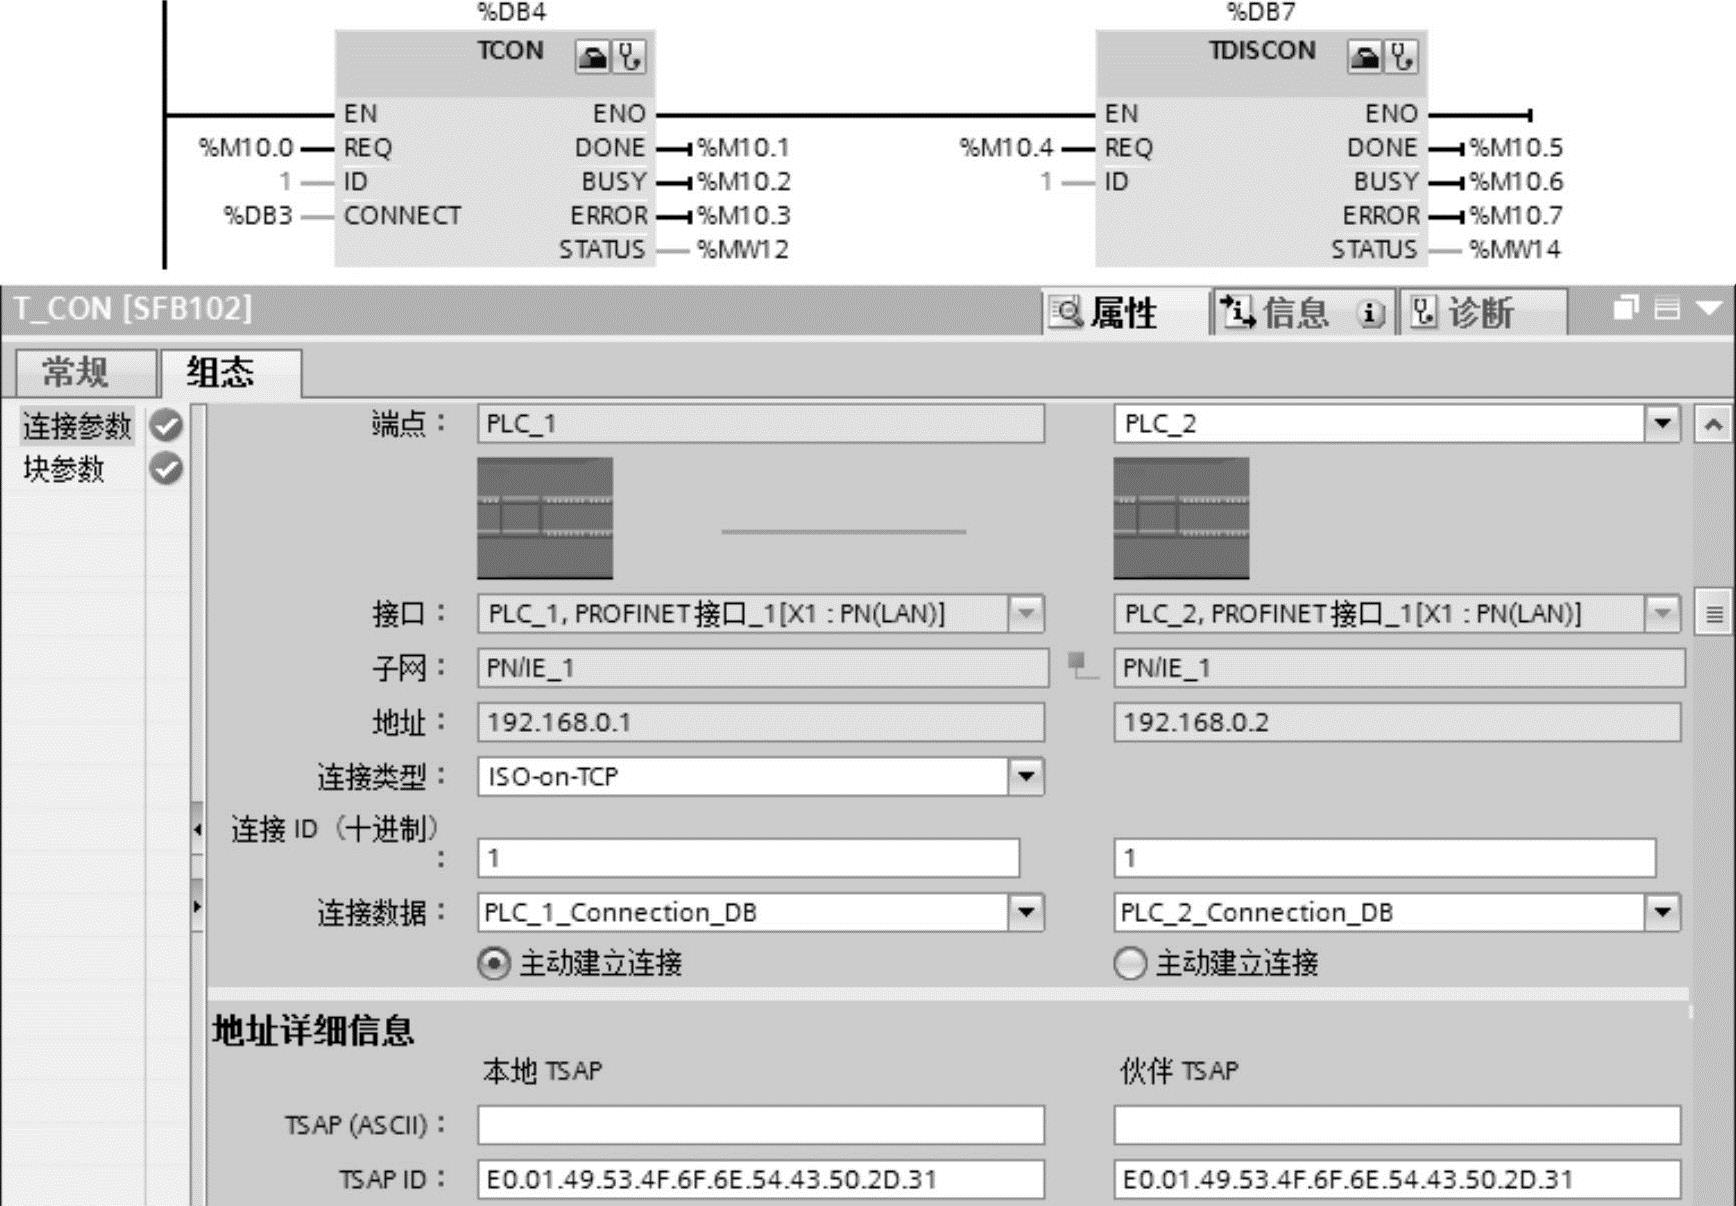This screenshot has width=1736, height=1206.
Task: Open PLC_1_Connection_DB dropdown
Action: (x=1026, y=912)
